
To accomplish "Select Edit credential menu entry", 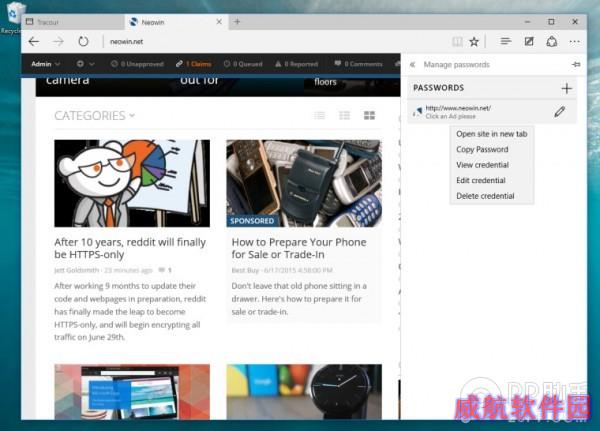I will [491, 180].
